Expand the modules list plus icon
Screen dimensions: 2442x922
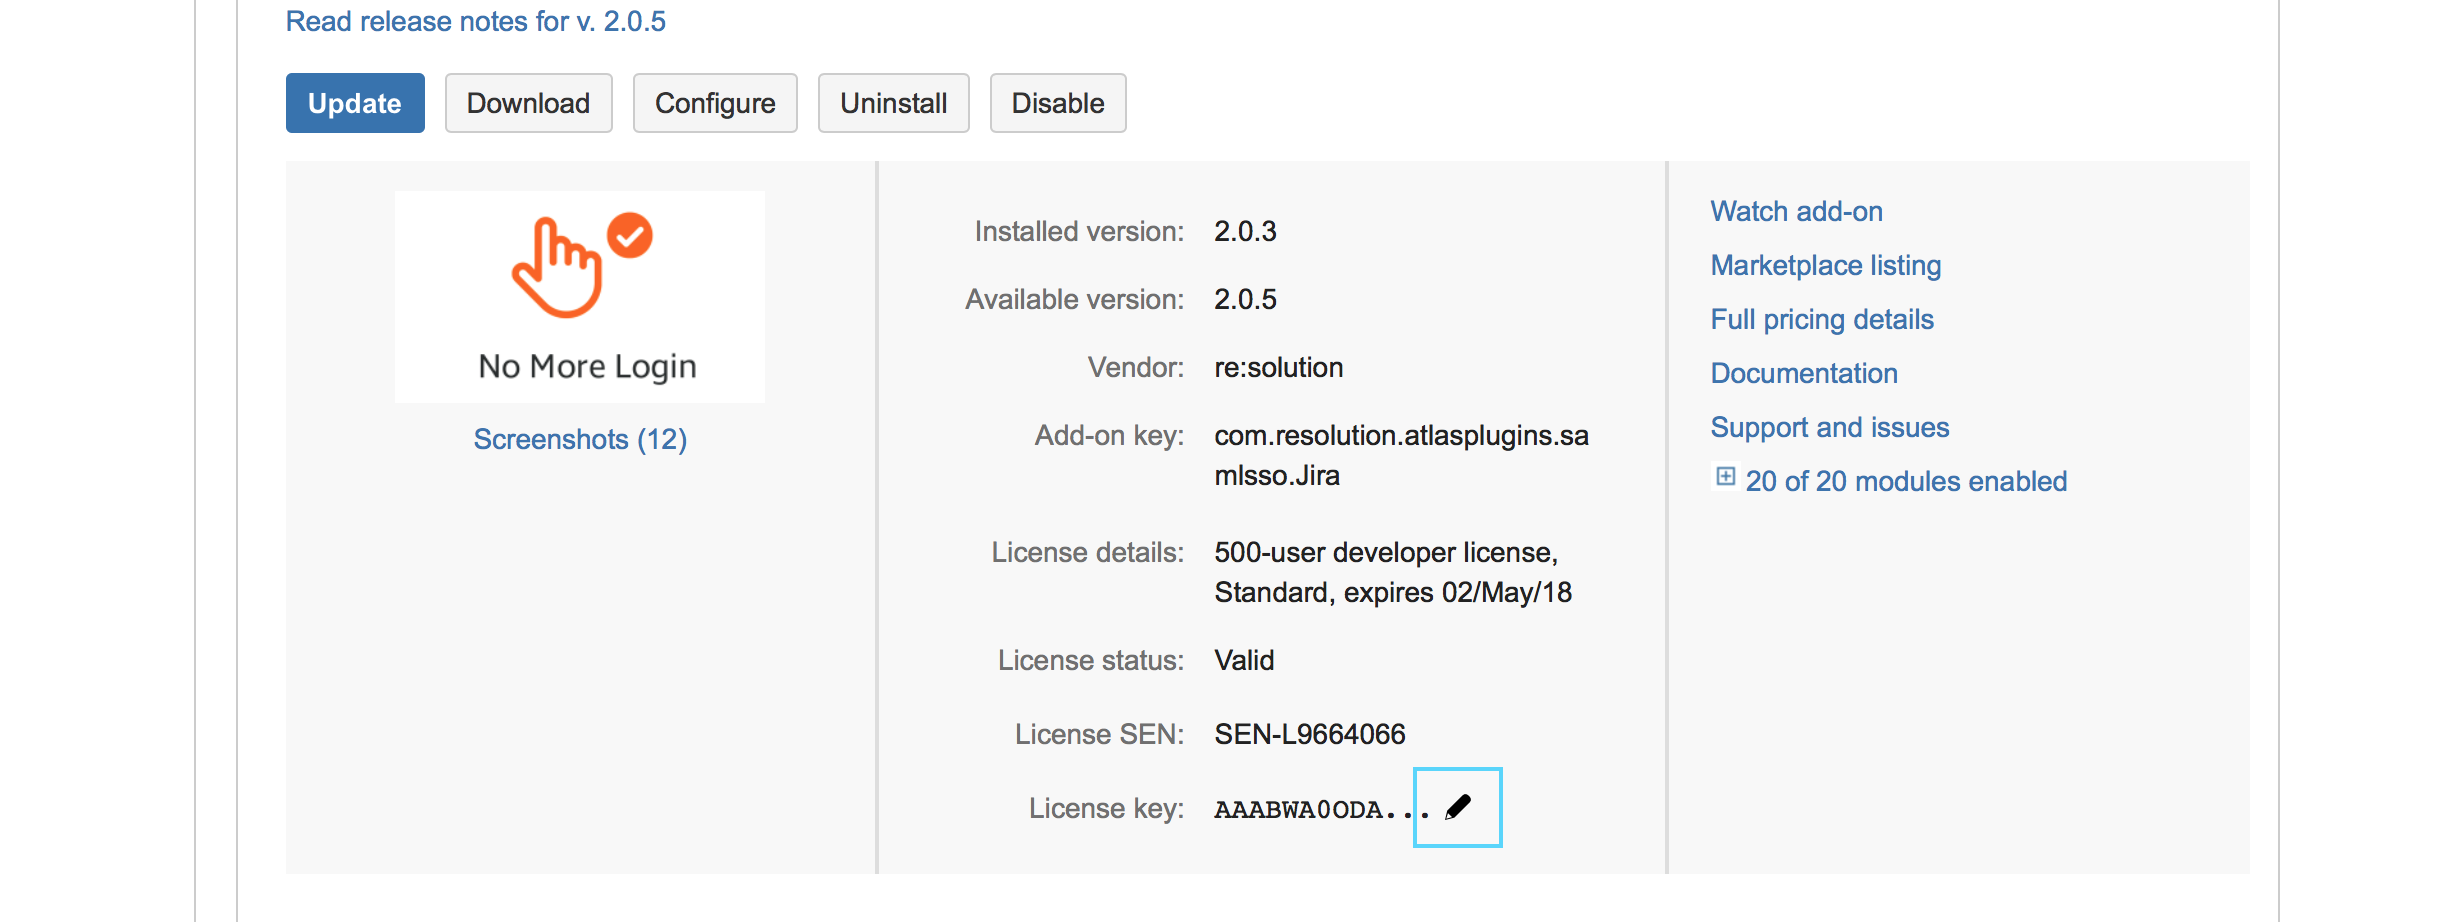1725,477
